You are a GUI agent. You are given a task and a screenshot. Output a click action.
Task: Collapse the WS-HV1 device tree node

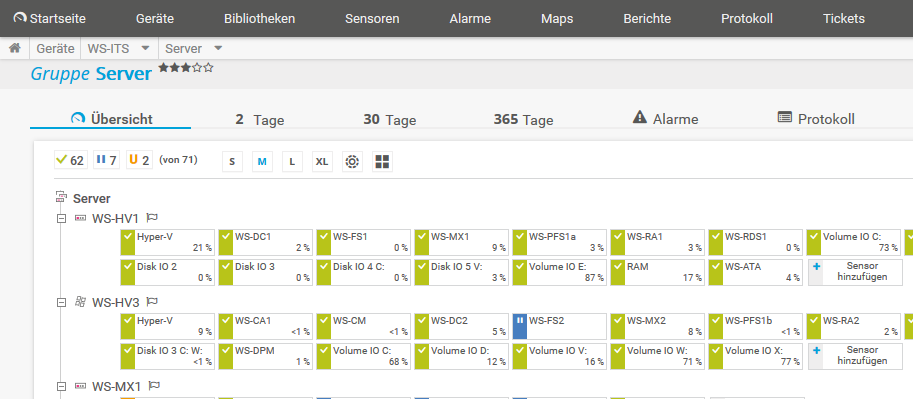click(x=61, y=218)
